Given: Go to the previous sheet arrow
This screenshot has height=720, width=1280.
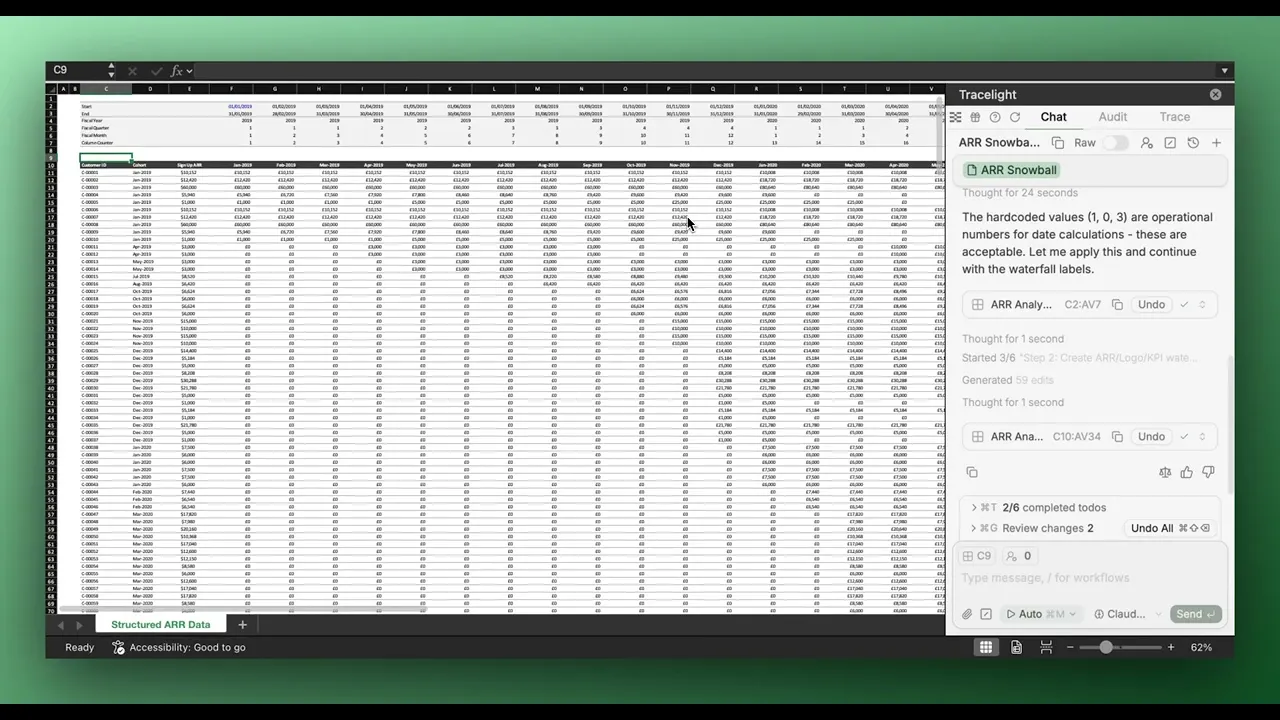Looking at the screenshot, I should click(x=60, y=625).
